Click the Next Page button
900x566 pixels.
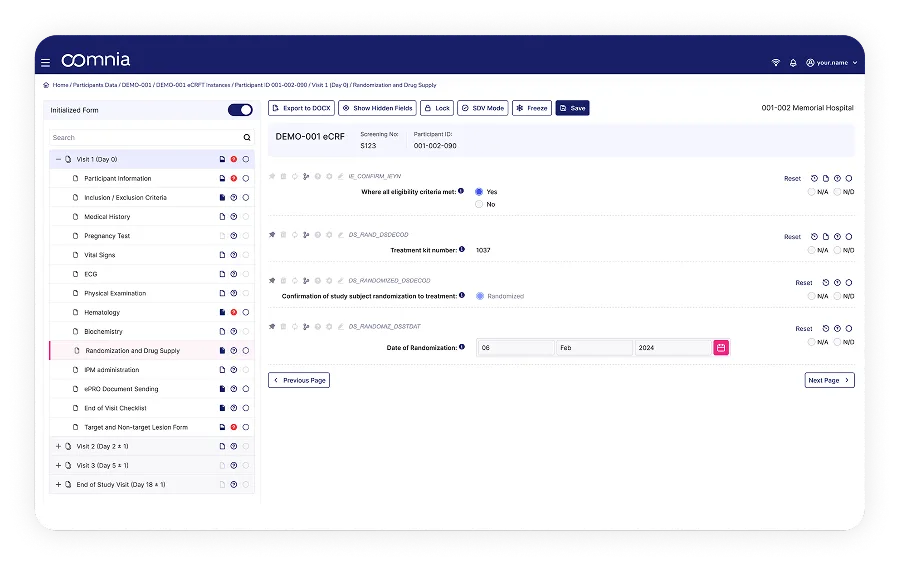coord(829,380)
